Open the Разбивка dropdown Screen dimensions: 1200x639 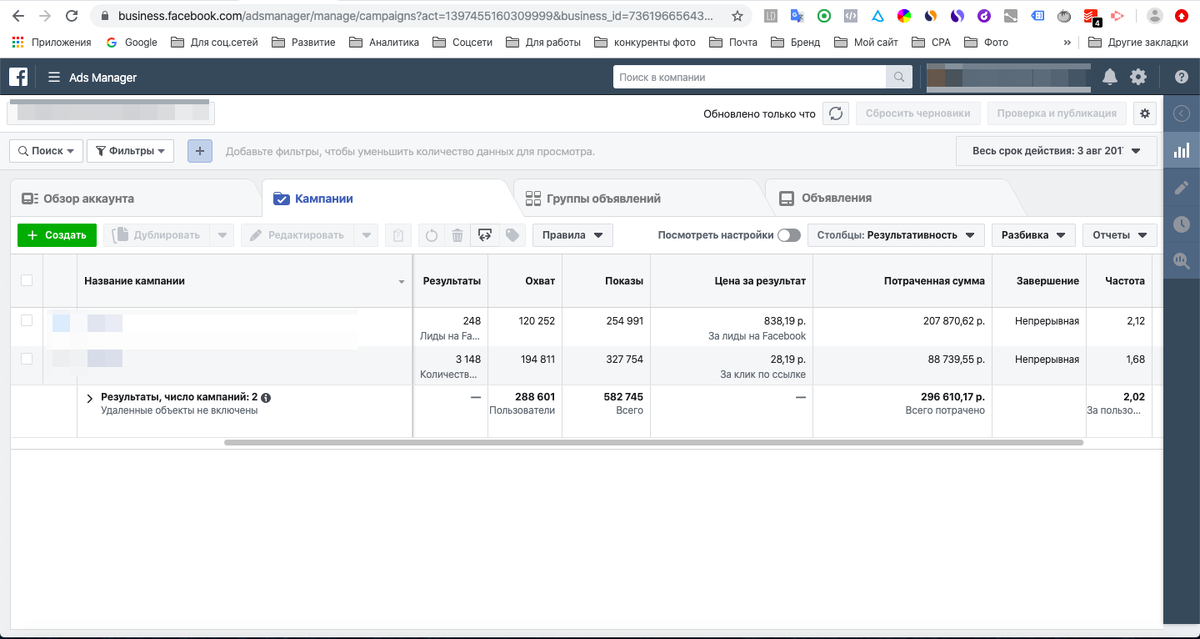point(1033,235)
